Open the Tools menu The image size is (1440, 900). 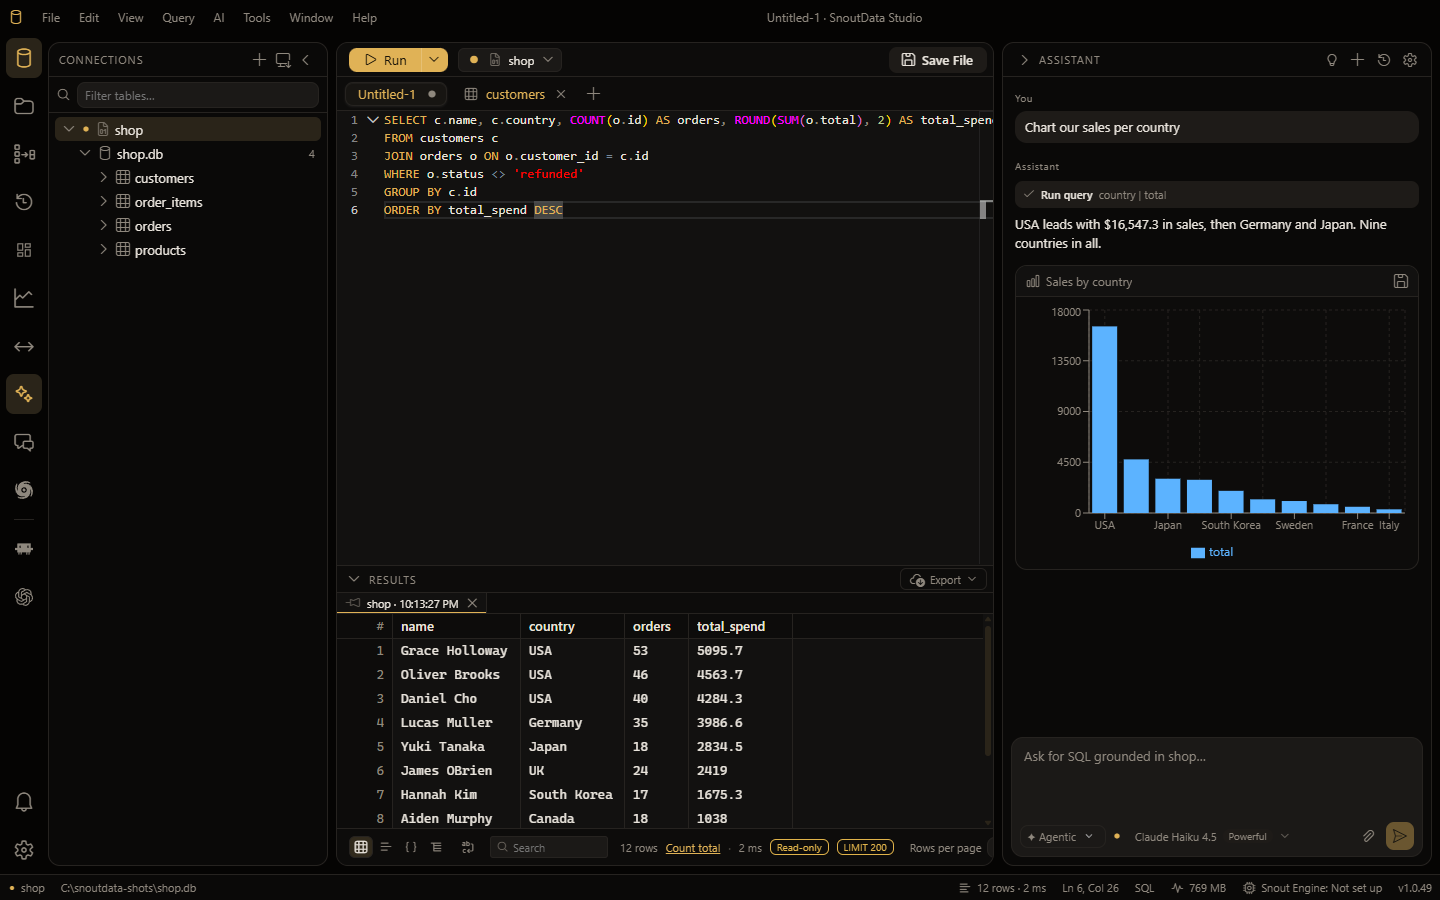pyautogui.click(x=257, y=18)
